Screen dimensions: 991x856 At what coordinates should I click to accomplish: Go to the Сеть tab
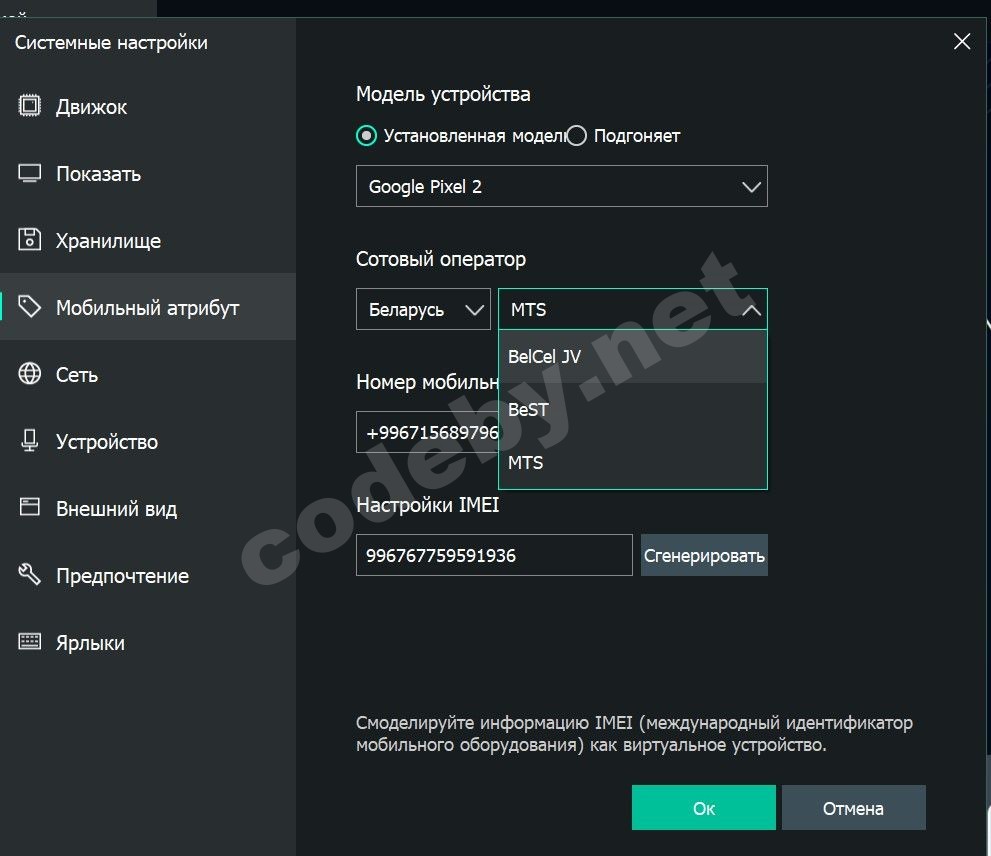(148, 374)
